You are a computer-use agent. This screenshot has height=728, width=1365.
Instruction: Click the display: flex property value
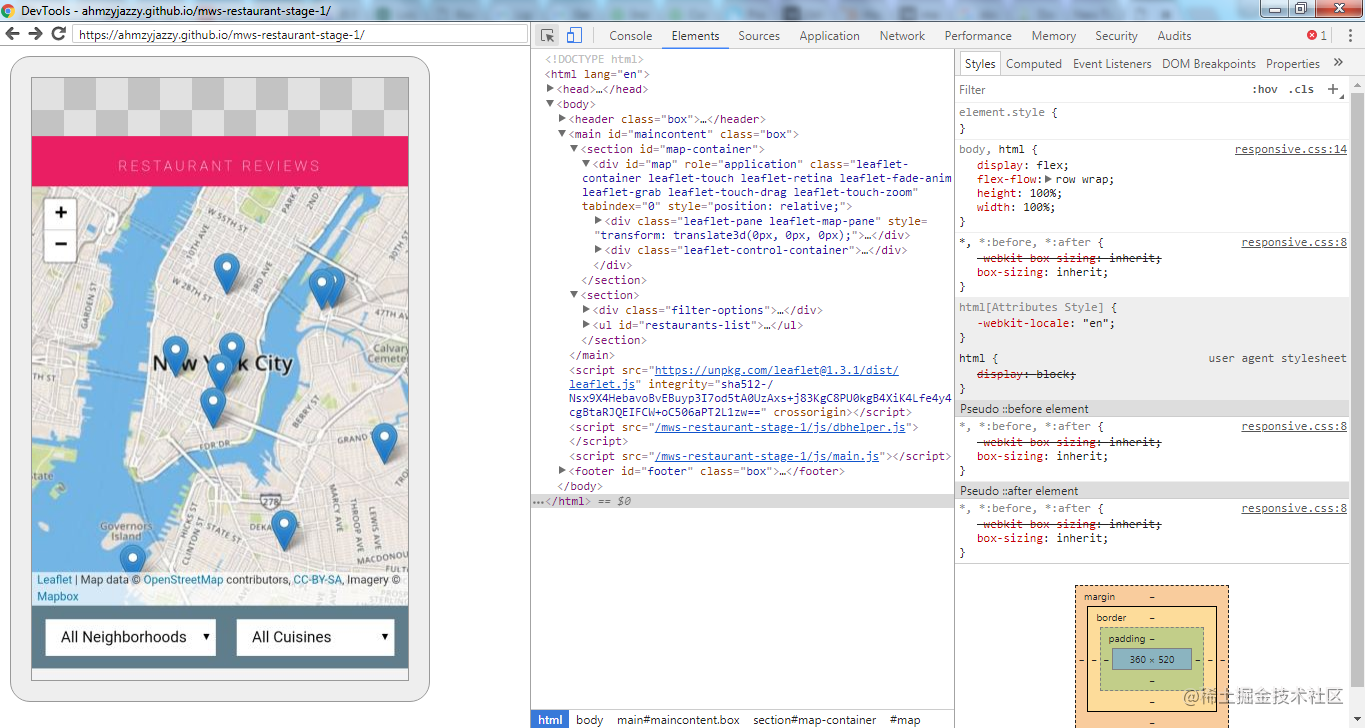point(1050,165)
